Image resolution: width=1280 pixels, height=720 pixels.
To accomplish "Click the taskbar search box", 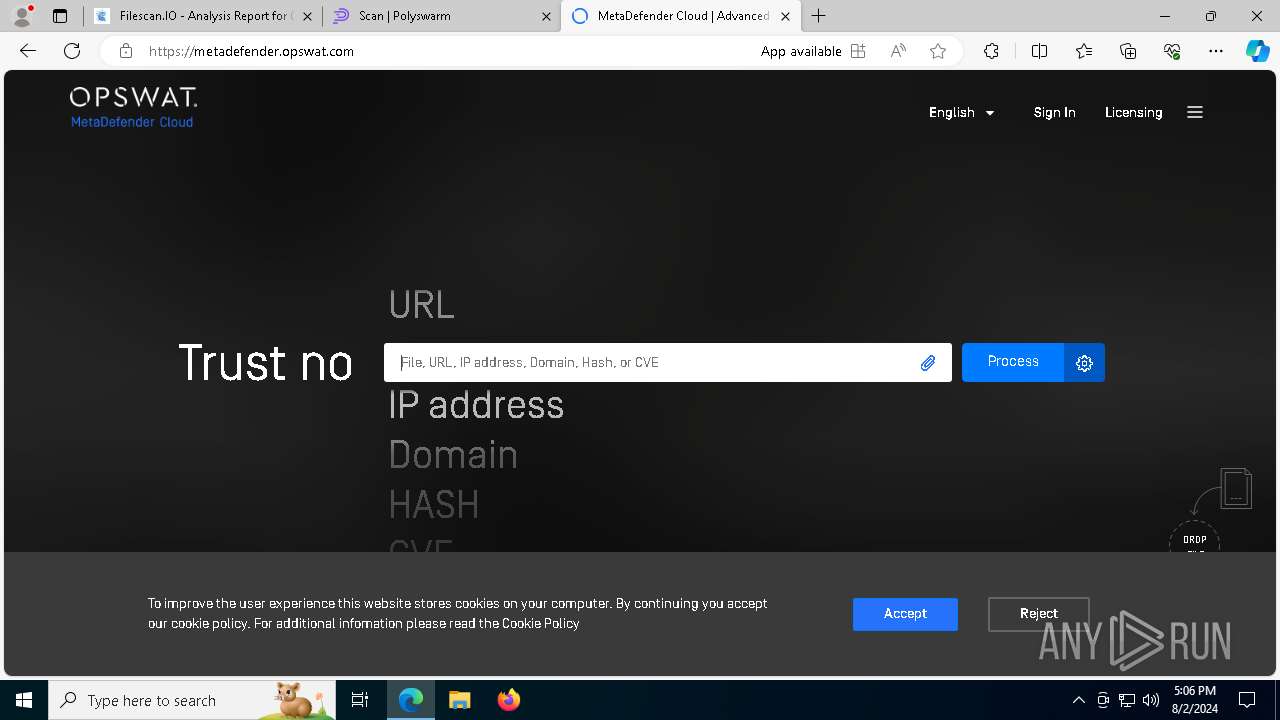I will point(192,700).
